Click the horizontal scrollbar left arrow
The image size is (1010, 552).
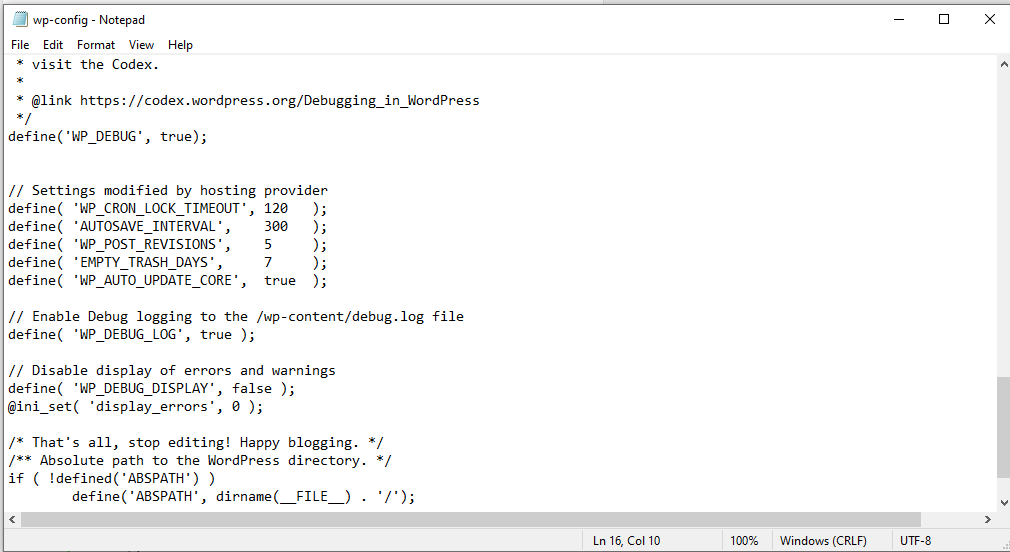click(12, 519)
